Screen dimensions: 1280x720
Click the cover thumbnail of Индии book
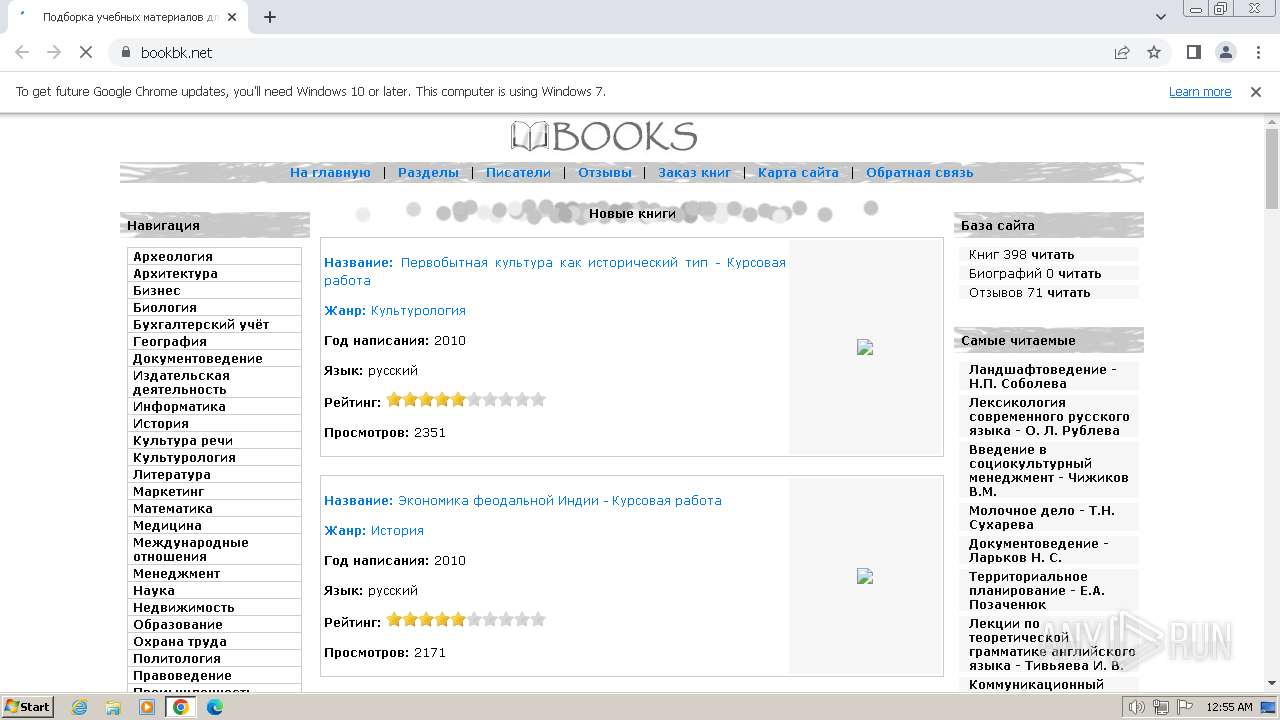[x=865, y=576]
